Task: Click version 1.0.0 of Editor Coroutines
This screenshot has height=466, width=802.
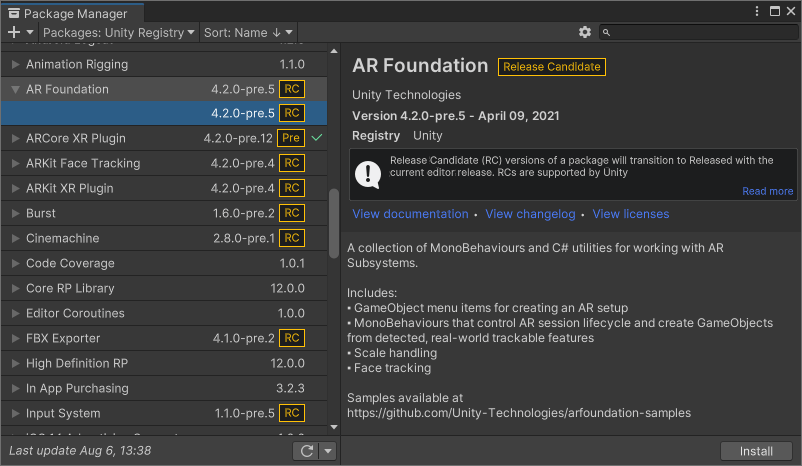Action: click(291, 314)
